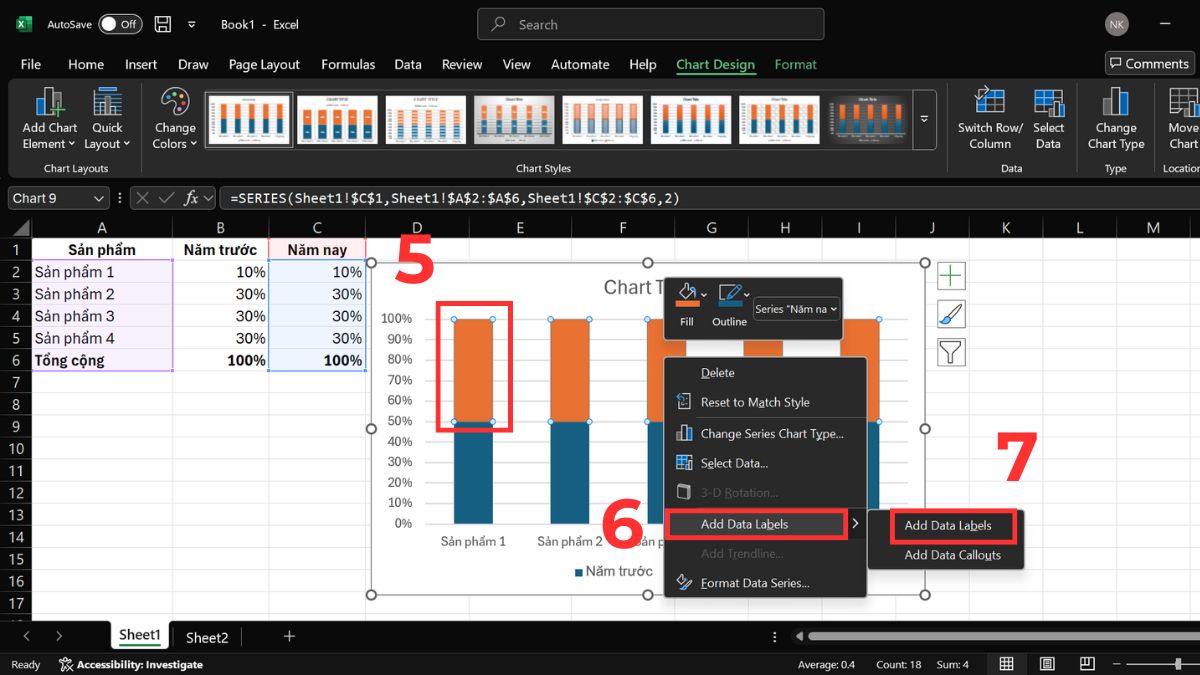Open the Quick Layout tool
The width and height of the screenshot is (1200, 675).
(x=107, y=104)
